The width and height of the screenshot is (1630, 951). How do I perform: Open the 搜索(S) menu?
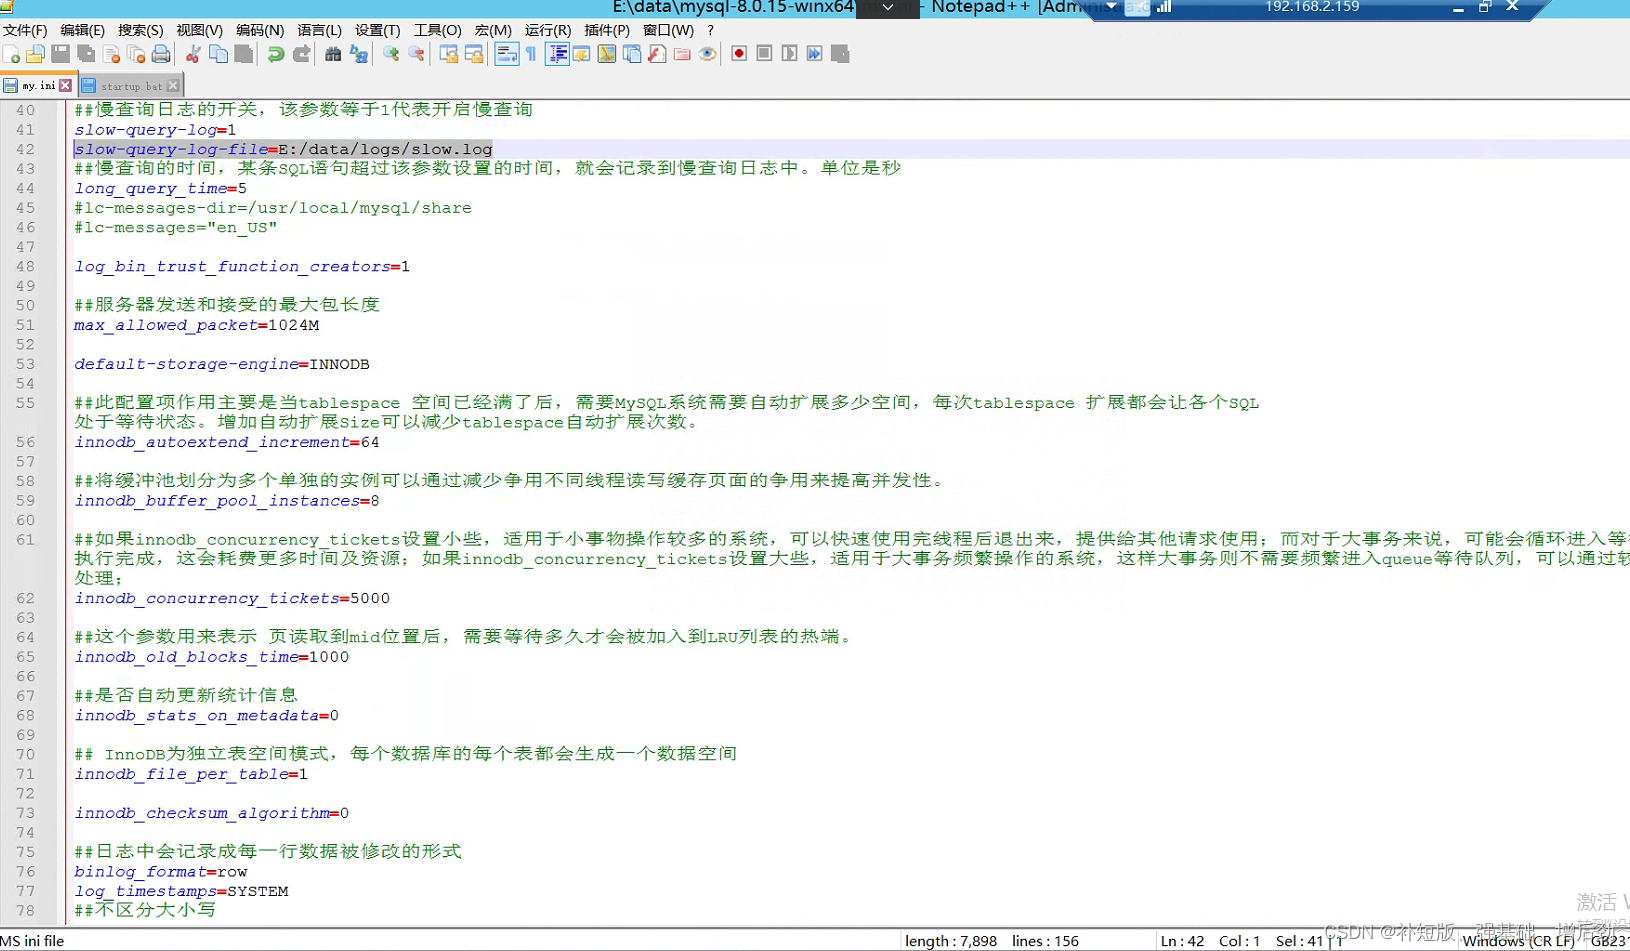[140, 30]
